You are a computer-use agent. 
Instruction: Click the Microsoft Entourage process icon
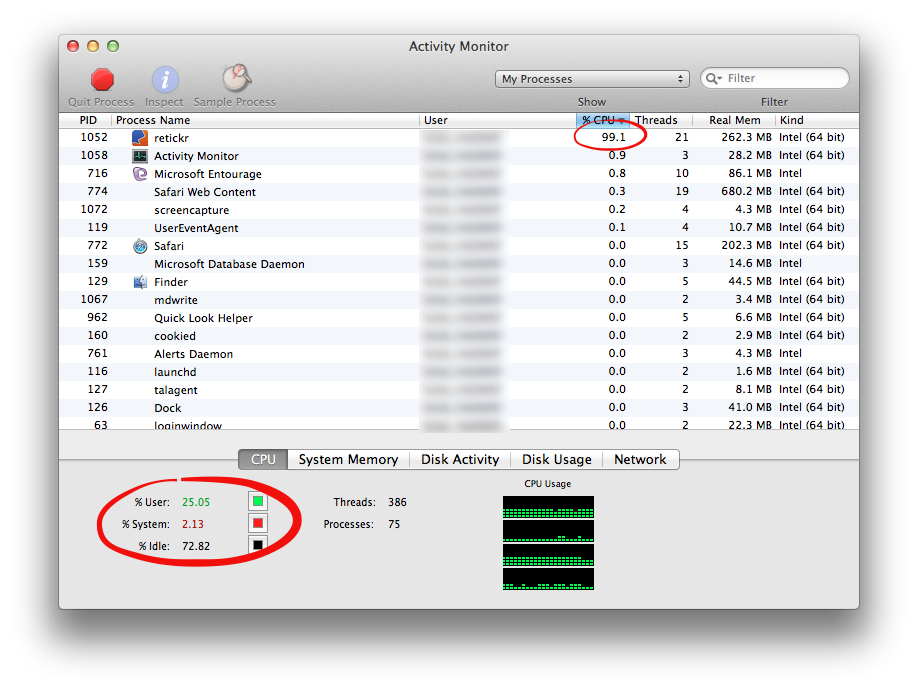[140, 174]
